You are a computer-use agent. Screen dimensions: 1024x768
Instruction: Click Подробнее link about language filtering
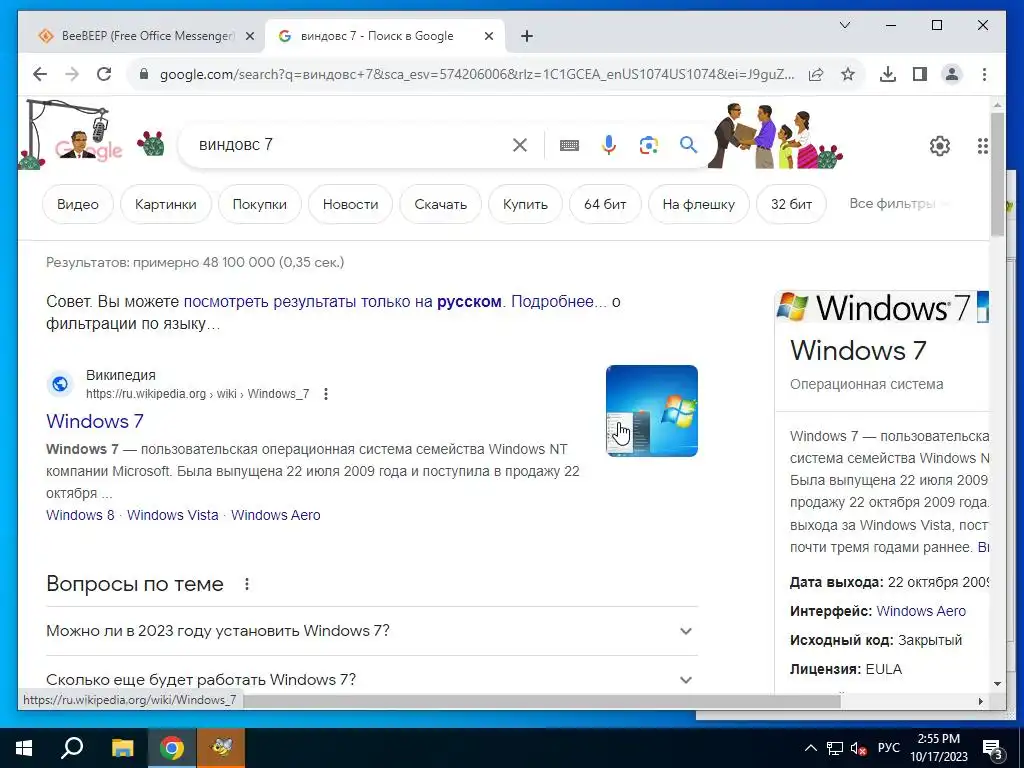[x=558, y=302]
